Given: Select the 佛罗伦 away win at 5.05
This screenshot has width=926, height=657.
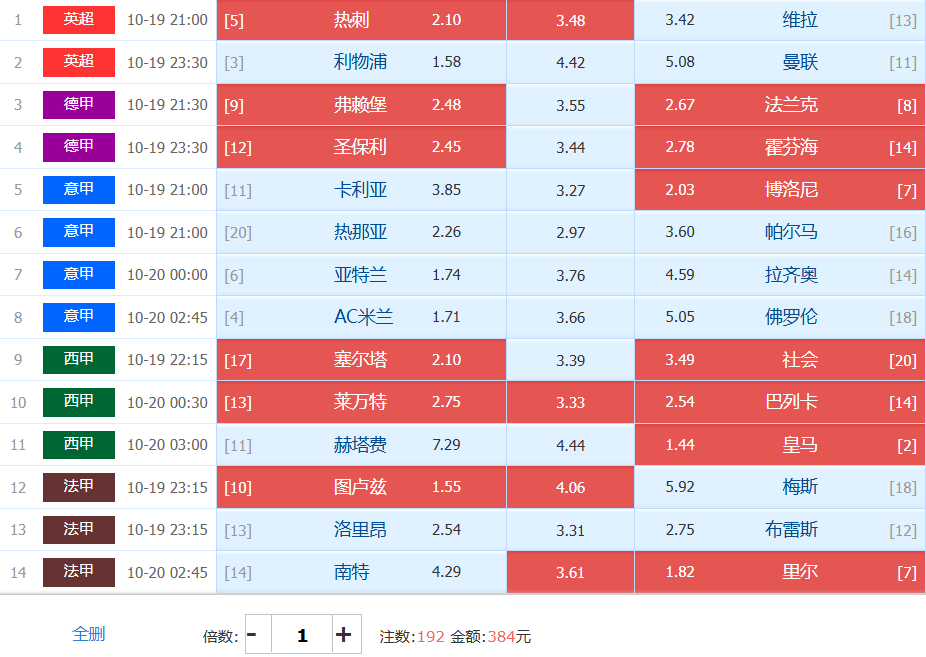Looking at the screenshot, I should [x=780, y=317].
